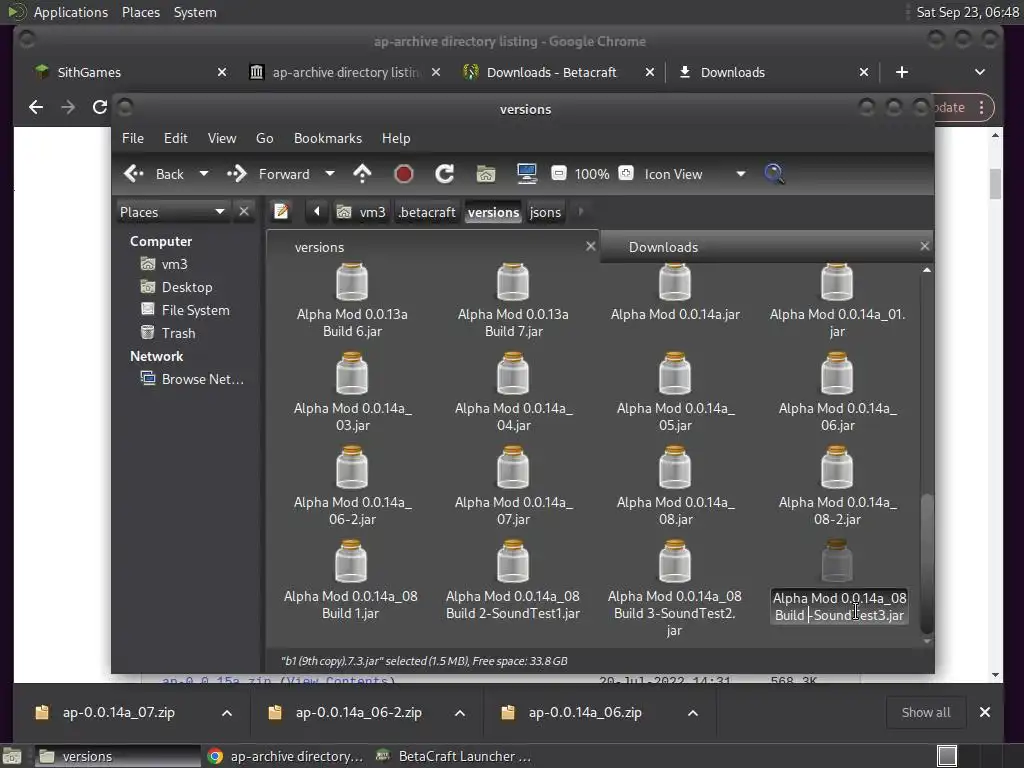Reload the versions folder view
Screen dimensions: 1024x768
445,174
